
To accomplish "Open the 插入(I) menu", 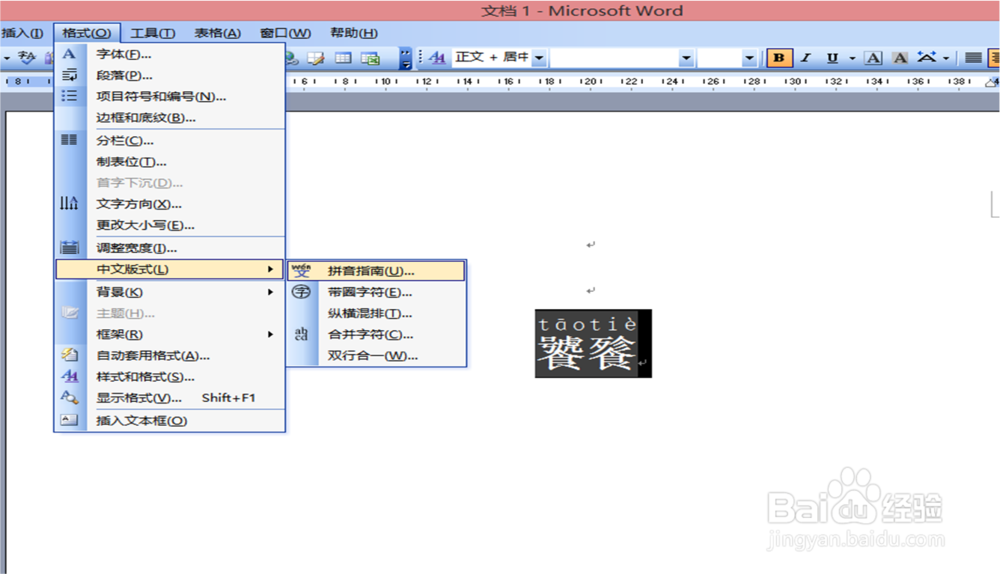I will pyautogui.click(x=22, y=33).
